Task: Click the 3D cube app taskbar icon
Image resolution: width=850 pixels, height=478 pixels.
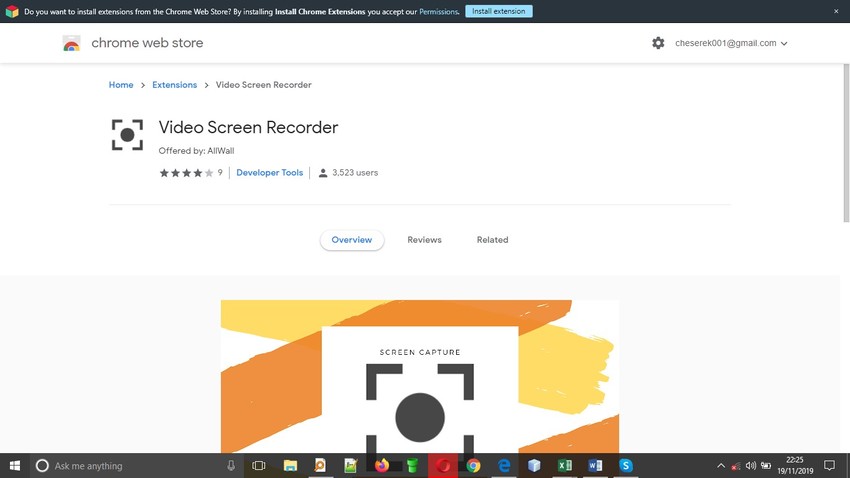Action: [x=535, y=466]
